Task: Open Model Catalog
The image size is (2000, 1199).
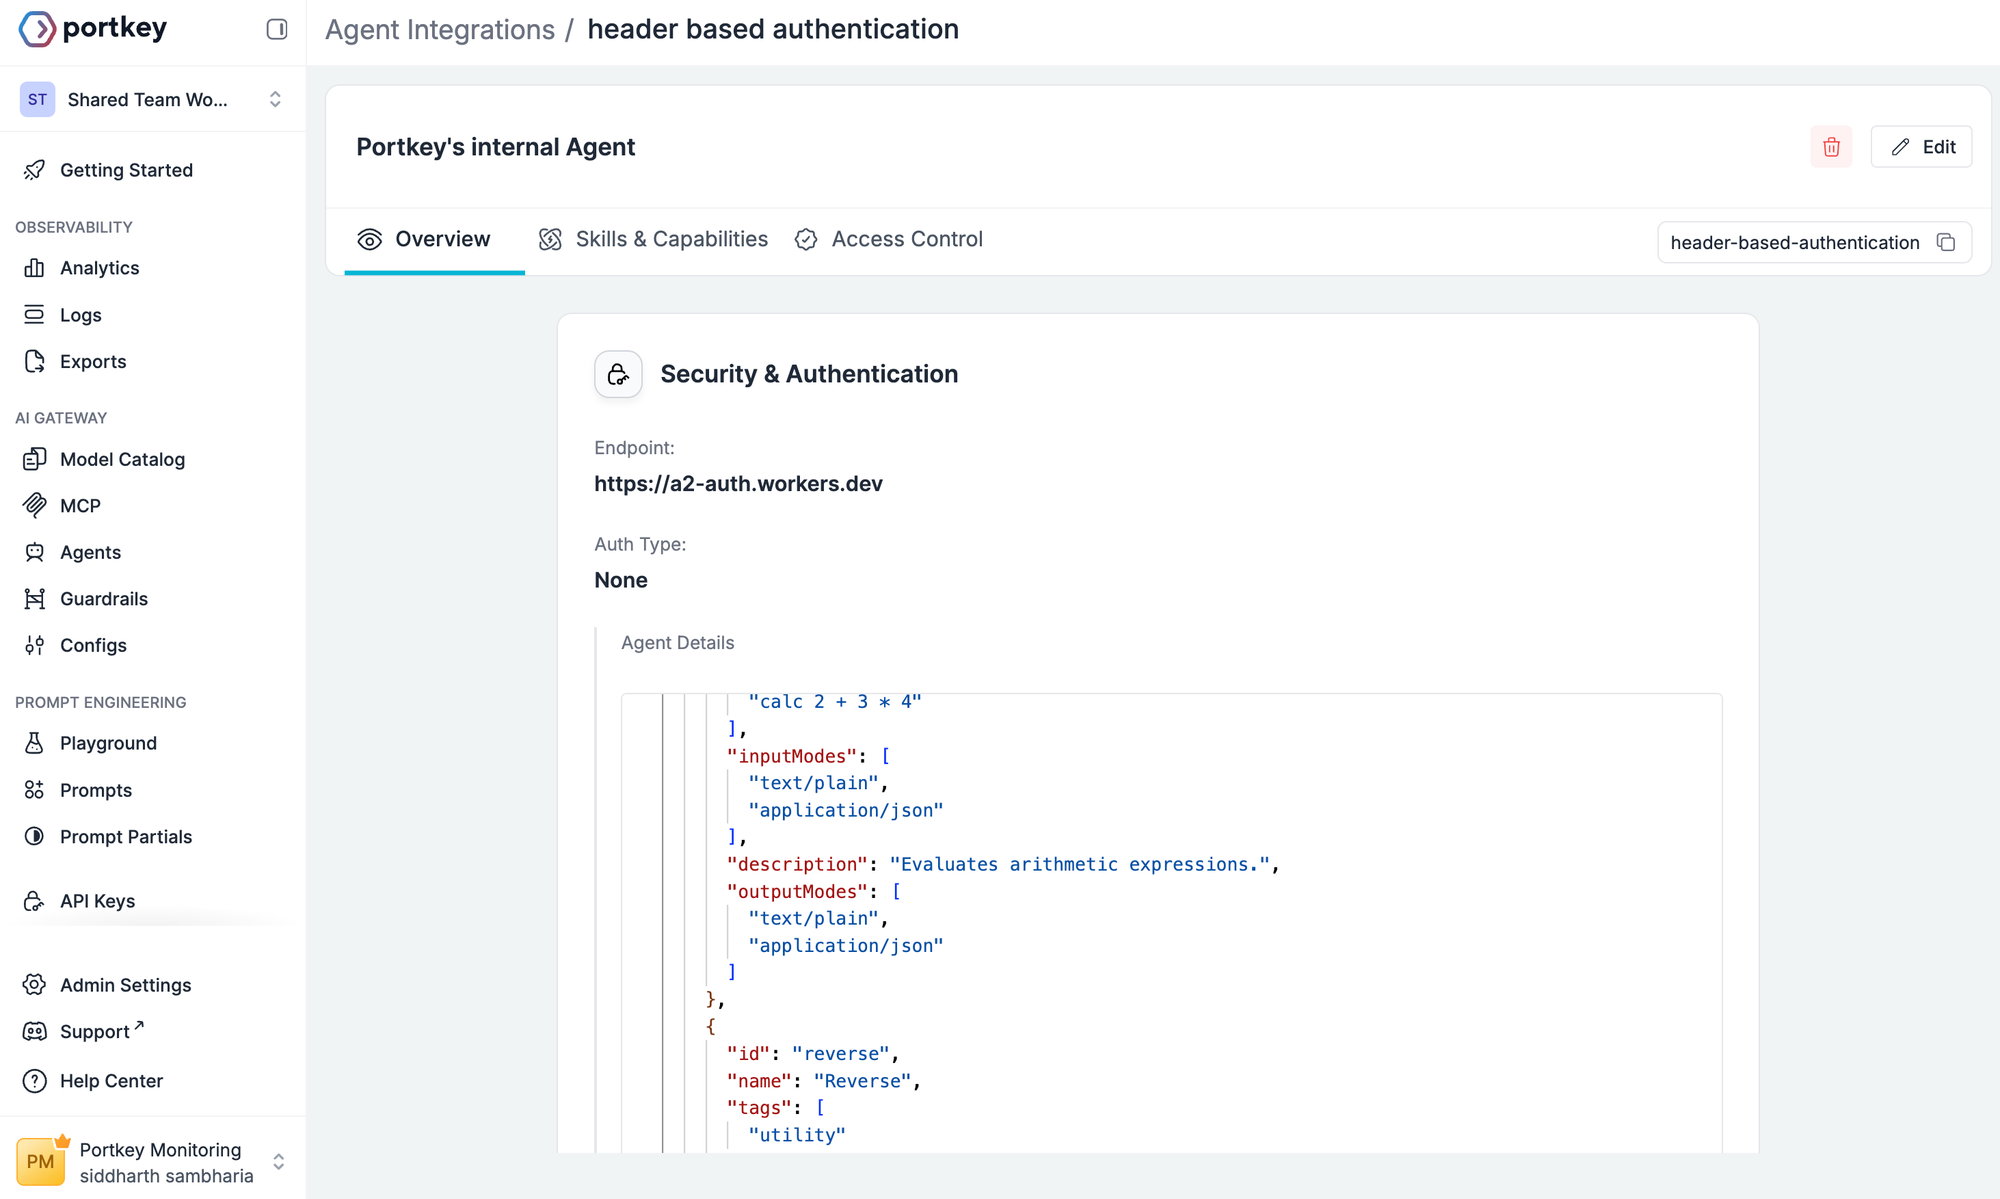Action: pos(122,459)
